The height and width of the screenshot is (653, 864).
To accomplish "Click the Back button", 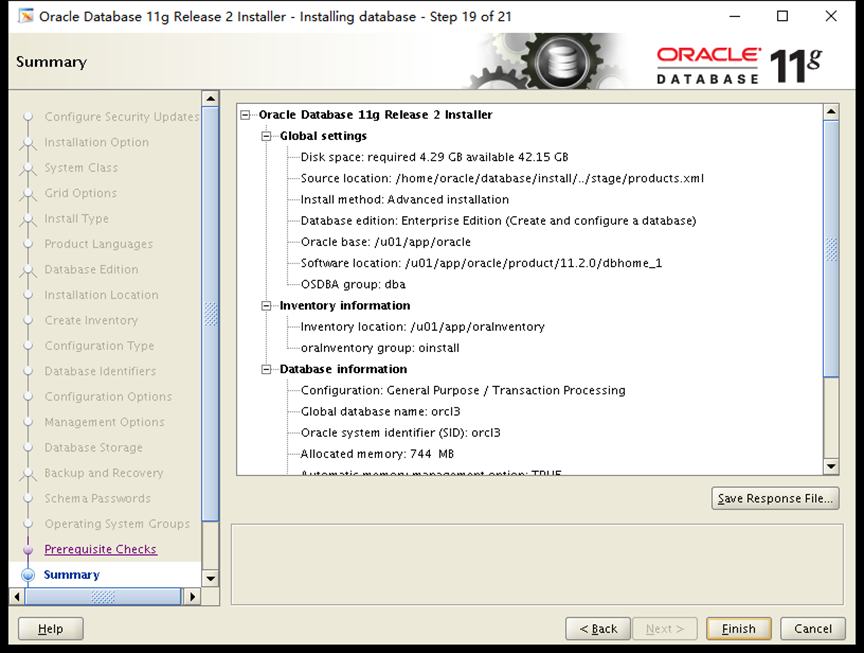I will (598, 628).
